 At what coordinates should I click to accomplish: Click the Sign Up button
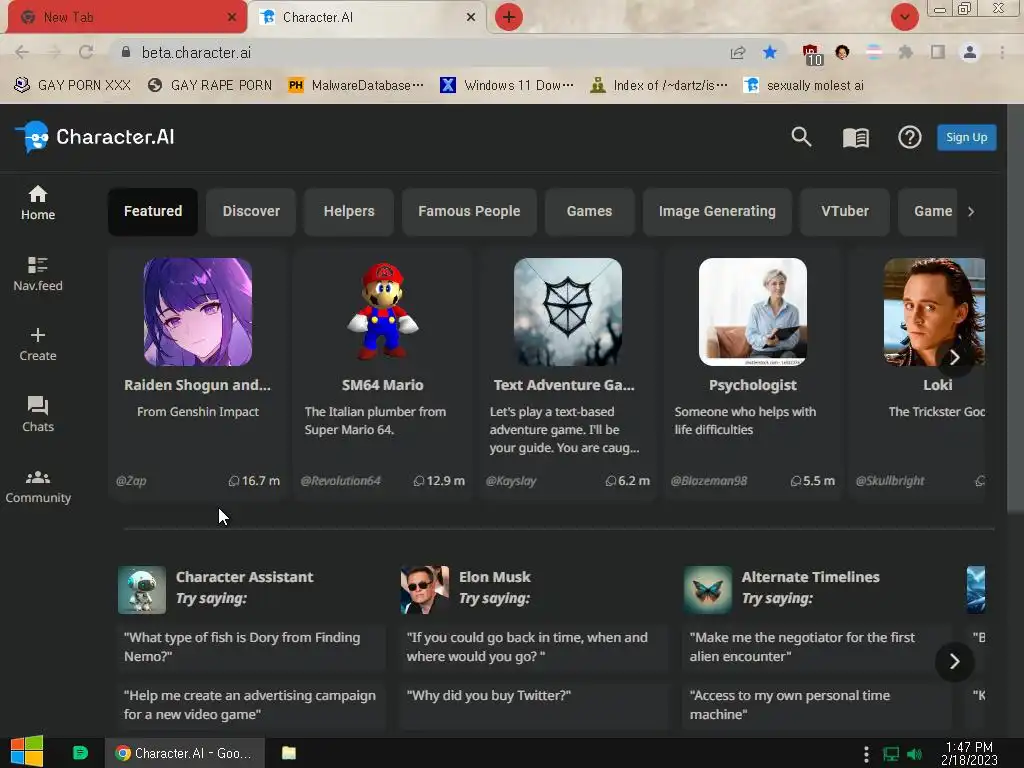pos(967,137)
